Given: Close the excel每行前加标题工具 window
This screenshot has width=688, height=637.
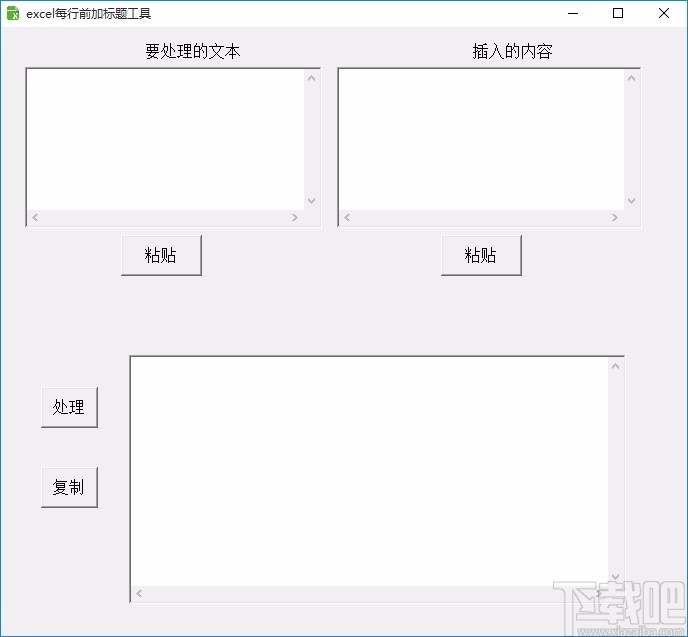Looking at the screenshot, I should (664, 14).
